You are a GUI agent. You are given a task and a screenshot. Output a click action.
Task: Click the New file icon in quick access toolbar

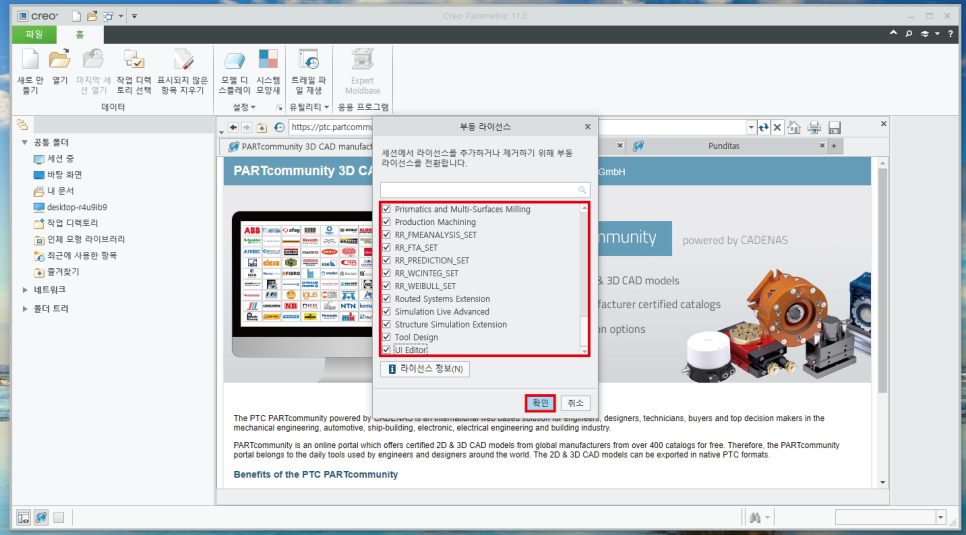[76, 16]
